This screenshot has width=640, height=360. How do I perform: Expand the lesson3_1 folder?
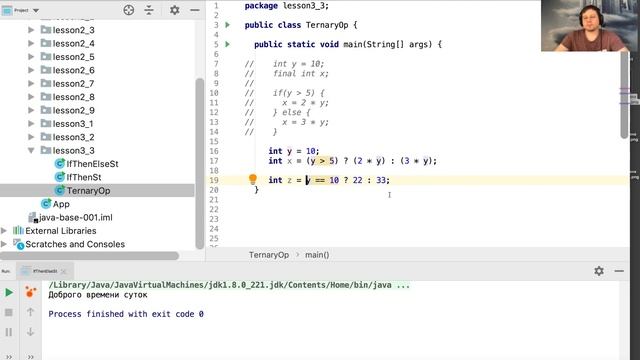pos(31,124)
